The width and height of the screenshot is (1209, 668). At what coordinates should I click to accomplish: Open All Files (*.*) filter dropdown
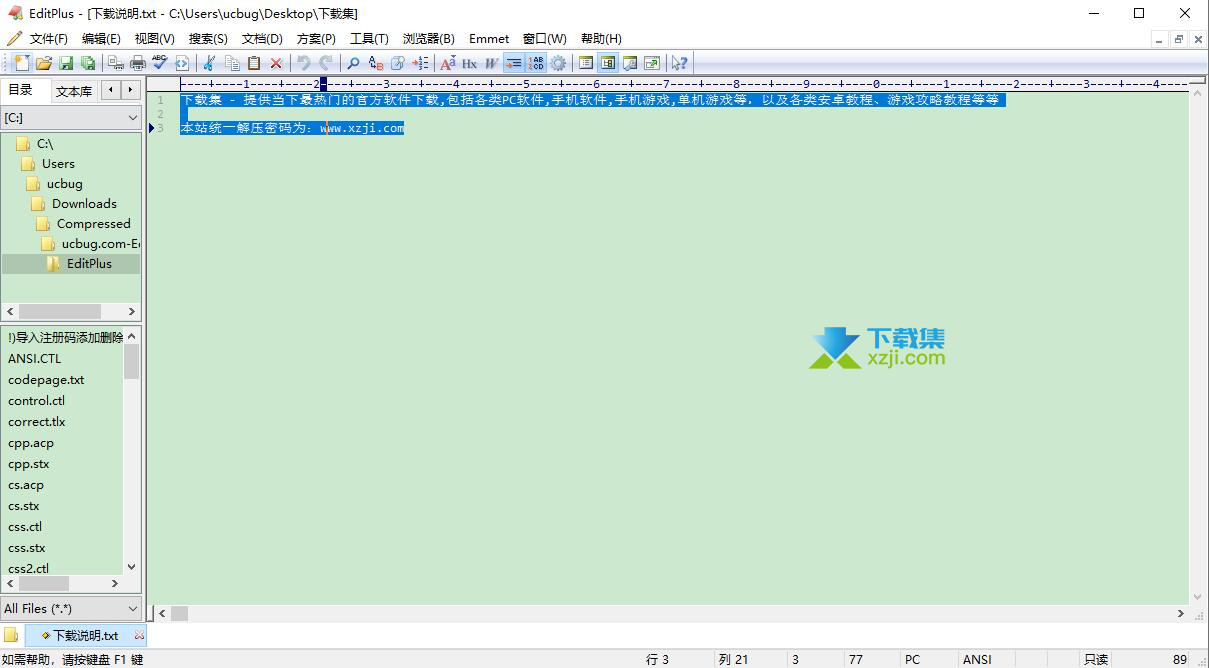(x=71, y=608)
